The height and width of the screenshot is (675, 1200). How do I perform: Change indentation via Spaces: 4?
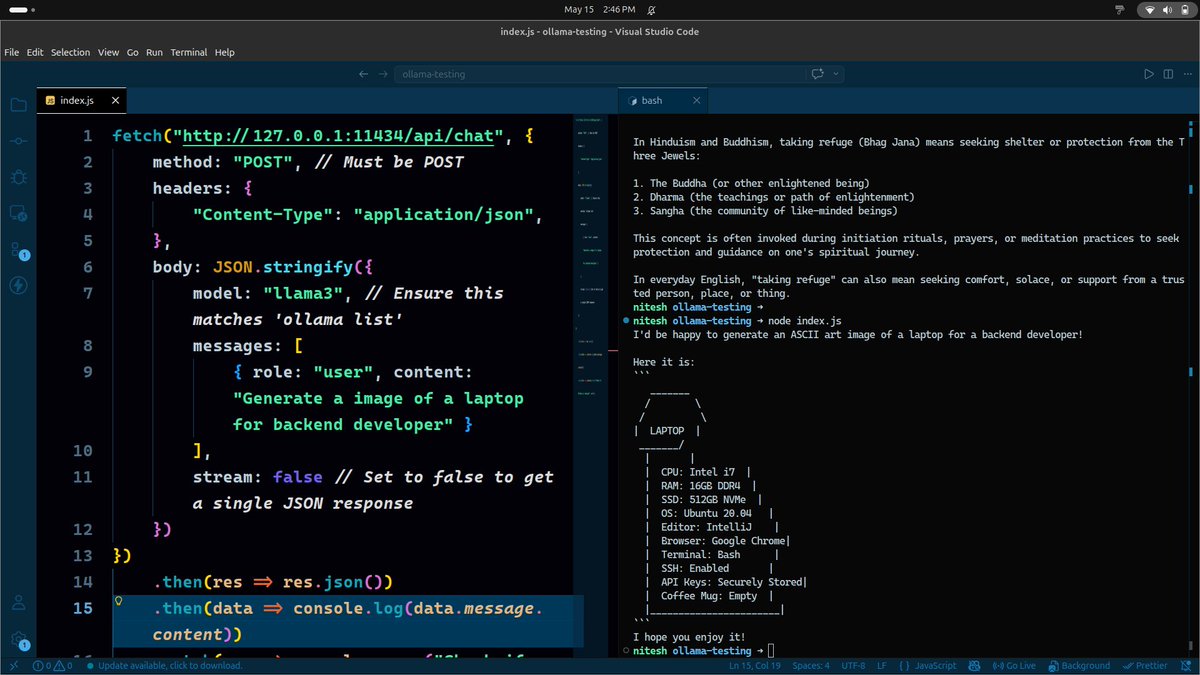pos(812,666)
